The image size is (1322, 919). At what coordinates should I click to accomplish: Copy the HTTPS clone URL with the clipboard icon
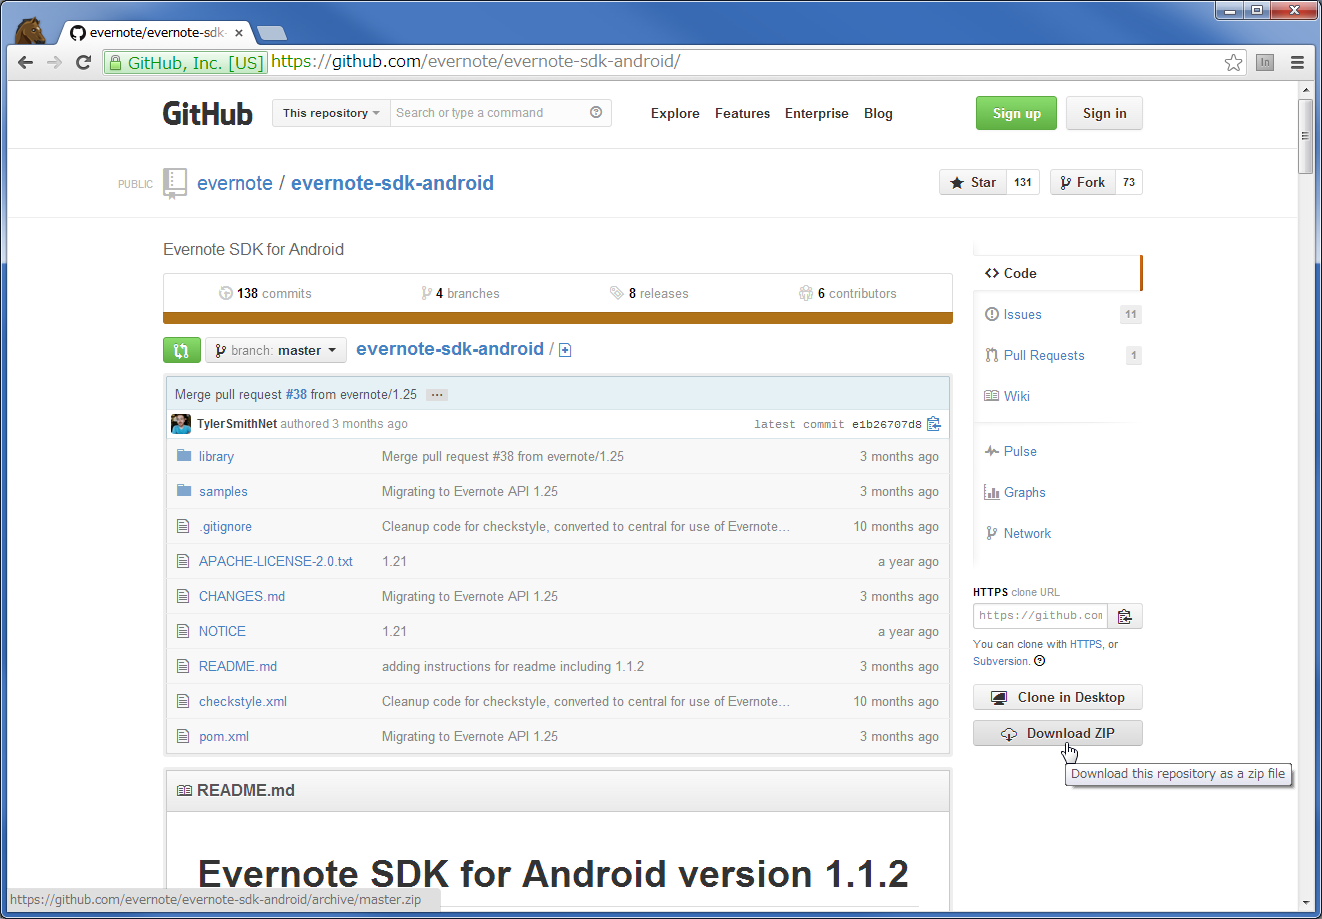coord(1125,616)
